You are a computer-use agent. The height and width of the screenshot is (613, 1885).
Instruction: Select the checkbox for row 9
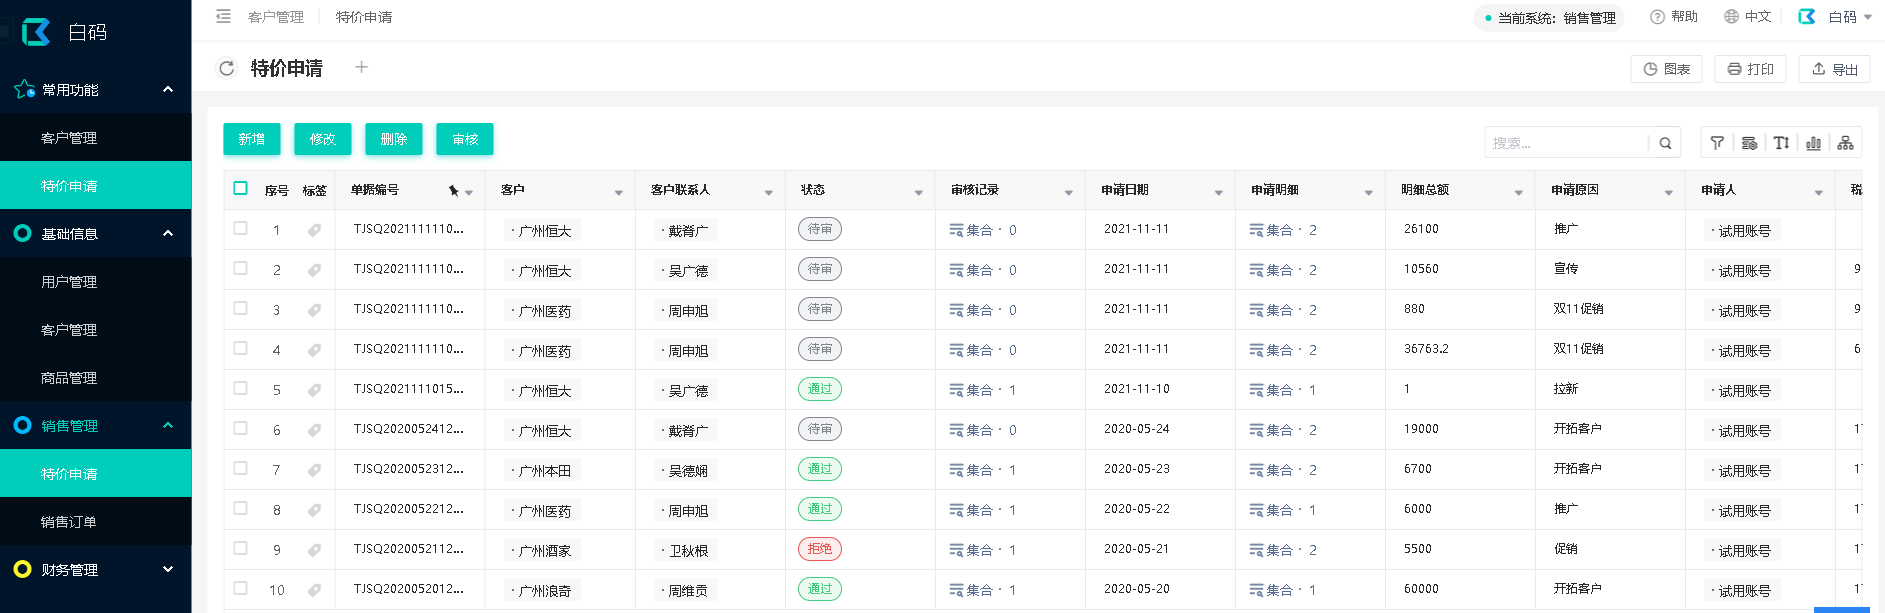coord(240,548)
